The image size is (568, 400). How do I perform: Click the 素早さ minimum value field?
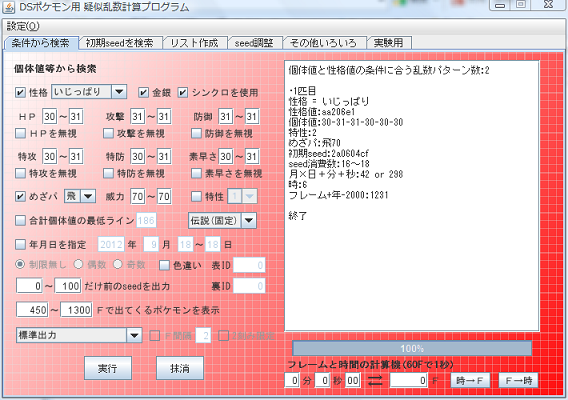(x=225, y=156)
